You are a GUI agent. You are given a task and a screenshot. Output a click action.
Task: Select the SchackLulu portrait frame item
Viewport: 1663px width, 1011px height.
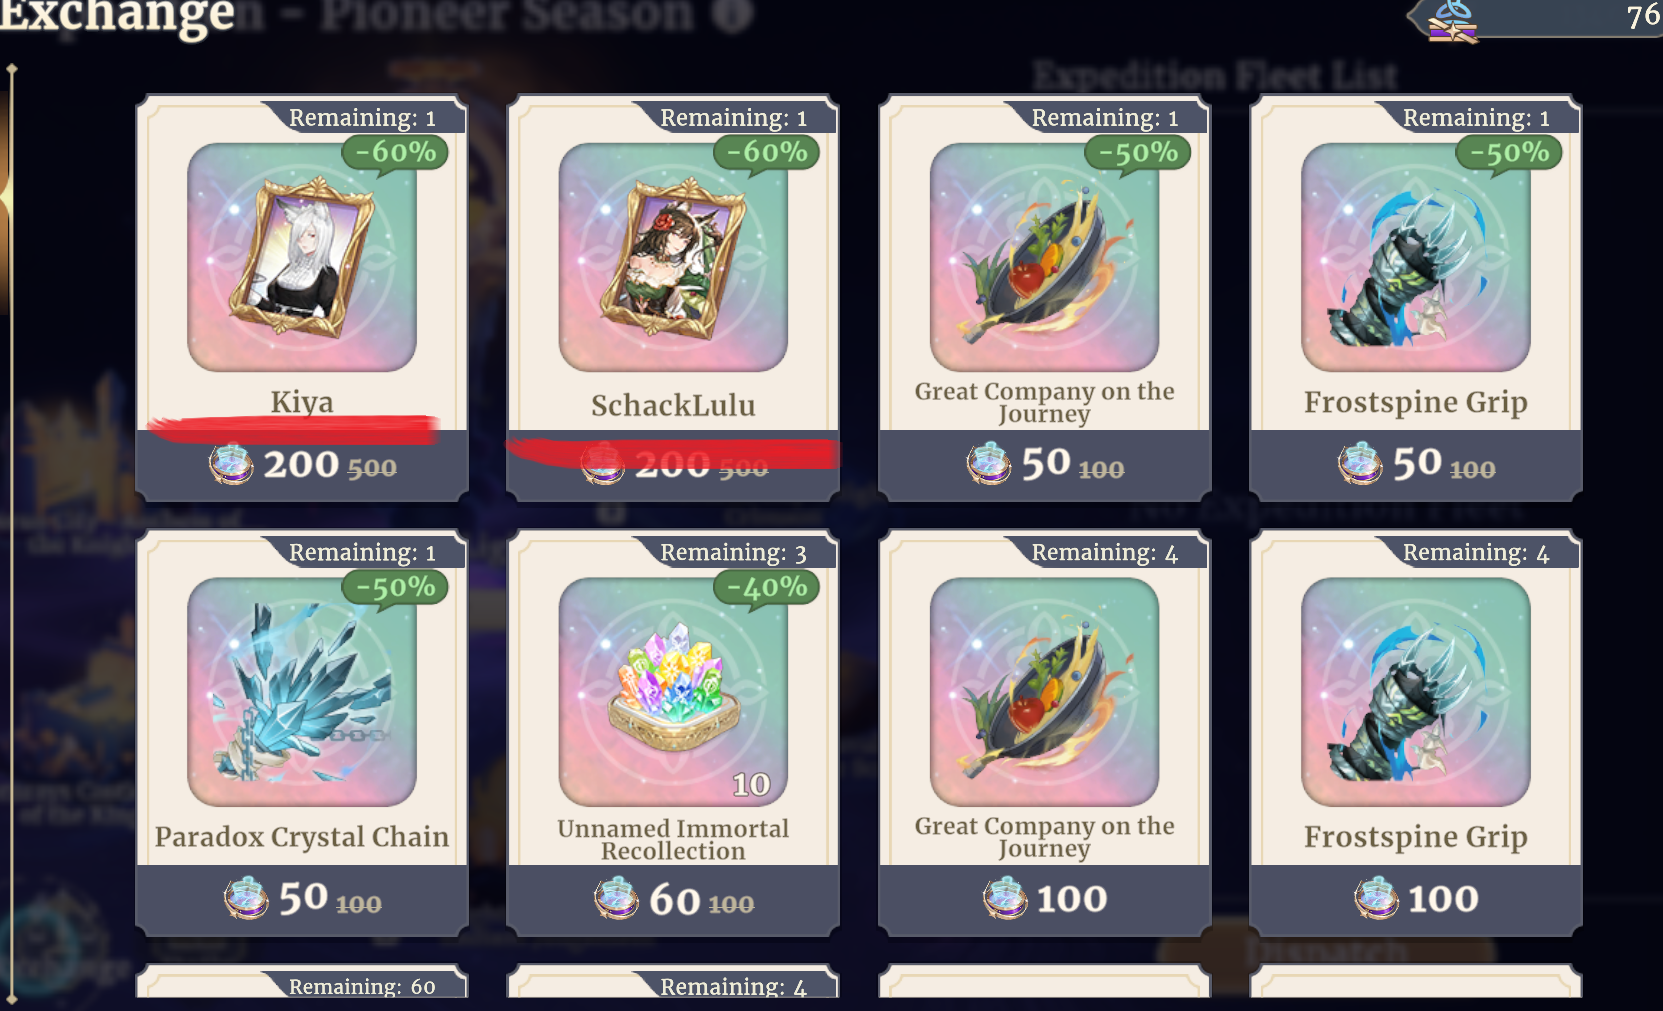[x=673, y=257]
